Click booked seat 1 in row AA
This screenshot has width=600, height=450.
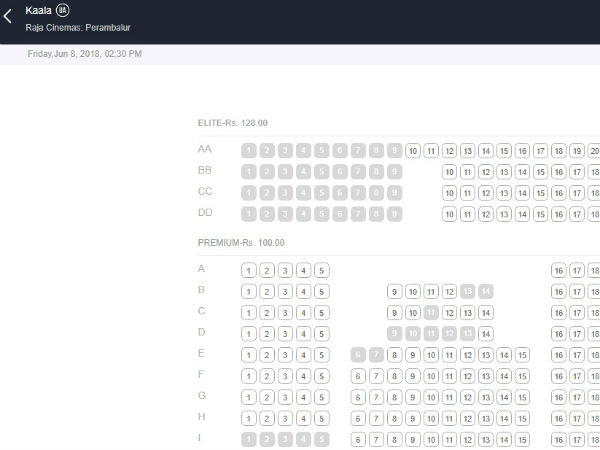[x=249, y=151]
